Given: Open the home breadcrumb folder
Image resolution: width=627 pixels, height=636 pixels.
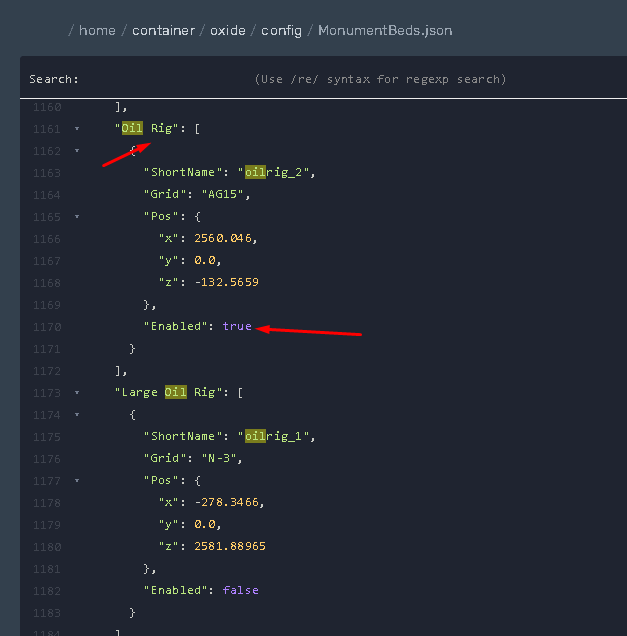Looking at the screenshot, I should tap(97, 30).
